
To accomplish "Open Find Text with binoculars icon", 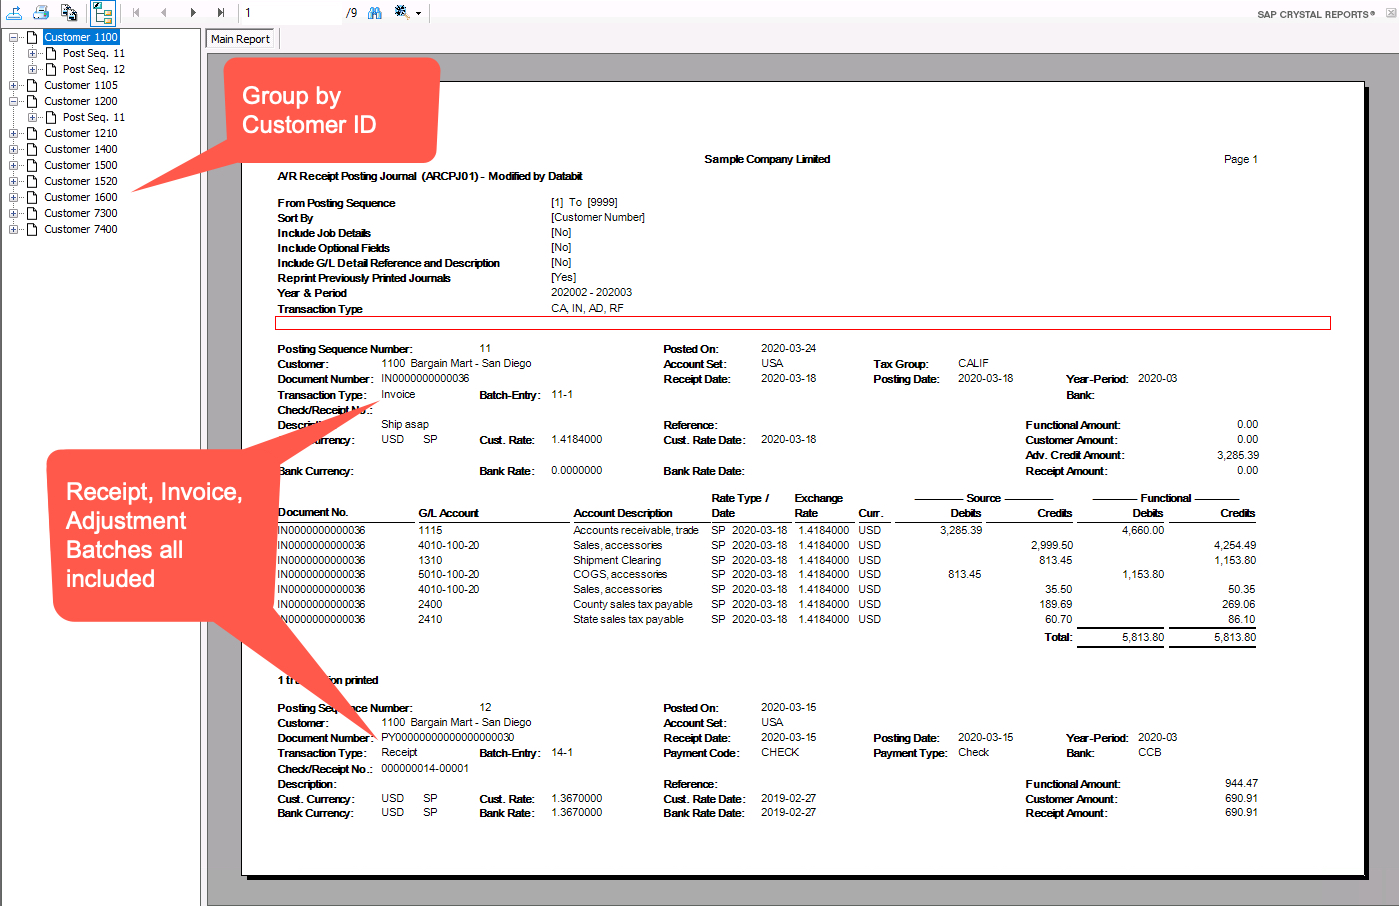I will (x=375, y=13).
